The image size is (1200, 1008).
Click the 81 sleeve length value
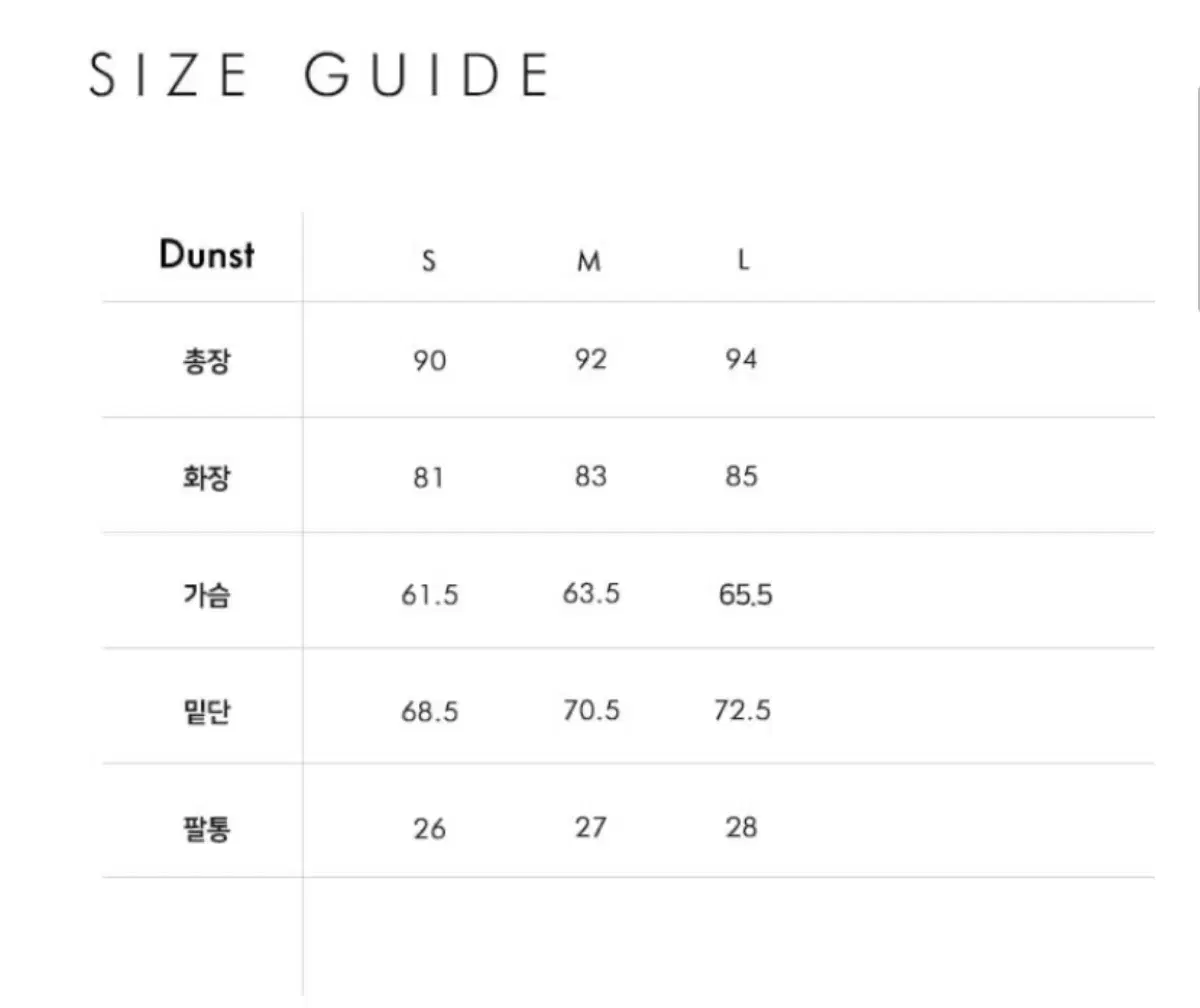tap(428, 478)
